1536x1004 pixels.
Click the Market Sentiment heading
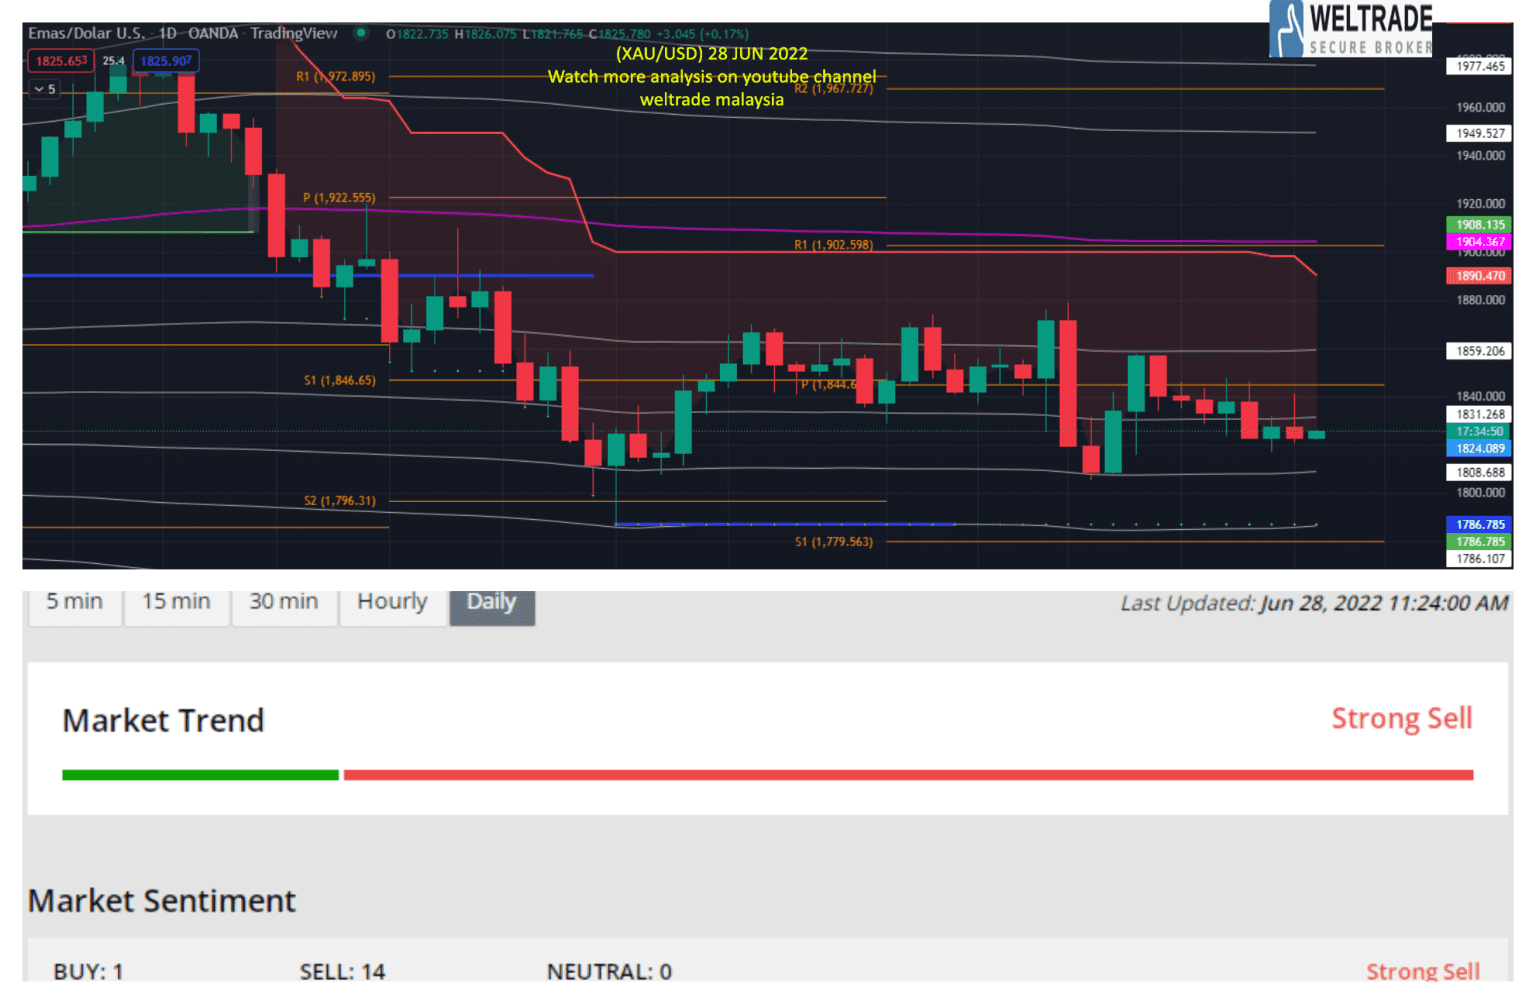tap(162, 900)
